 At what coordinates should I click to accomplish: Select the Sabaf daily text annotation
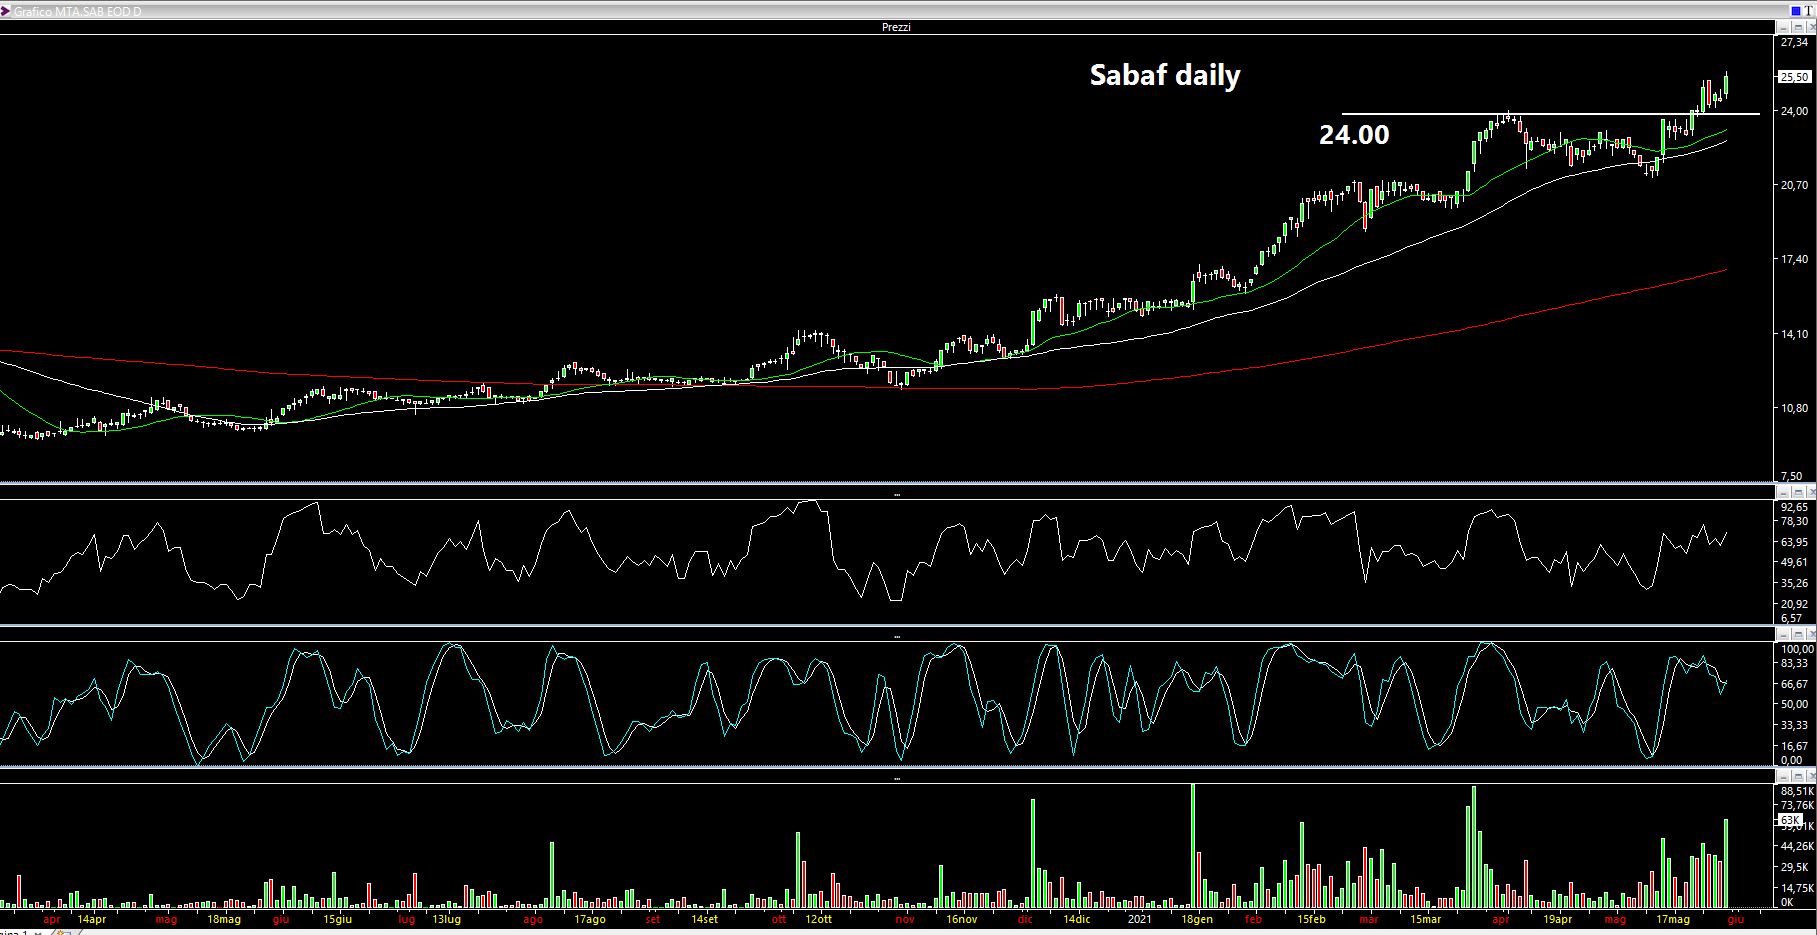pyautogui.click(x=1164, y=75)
